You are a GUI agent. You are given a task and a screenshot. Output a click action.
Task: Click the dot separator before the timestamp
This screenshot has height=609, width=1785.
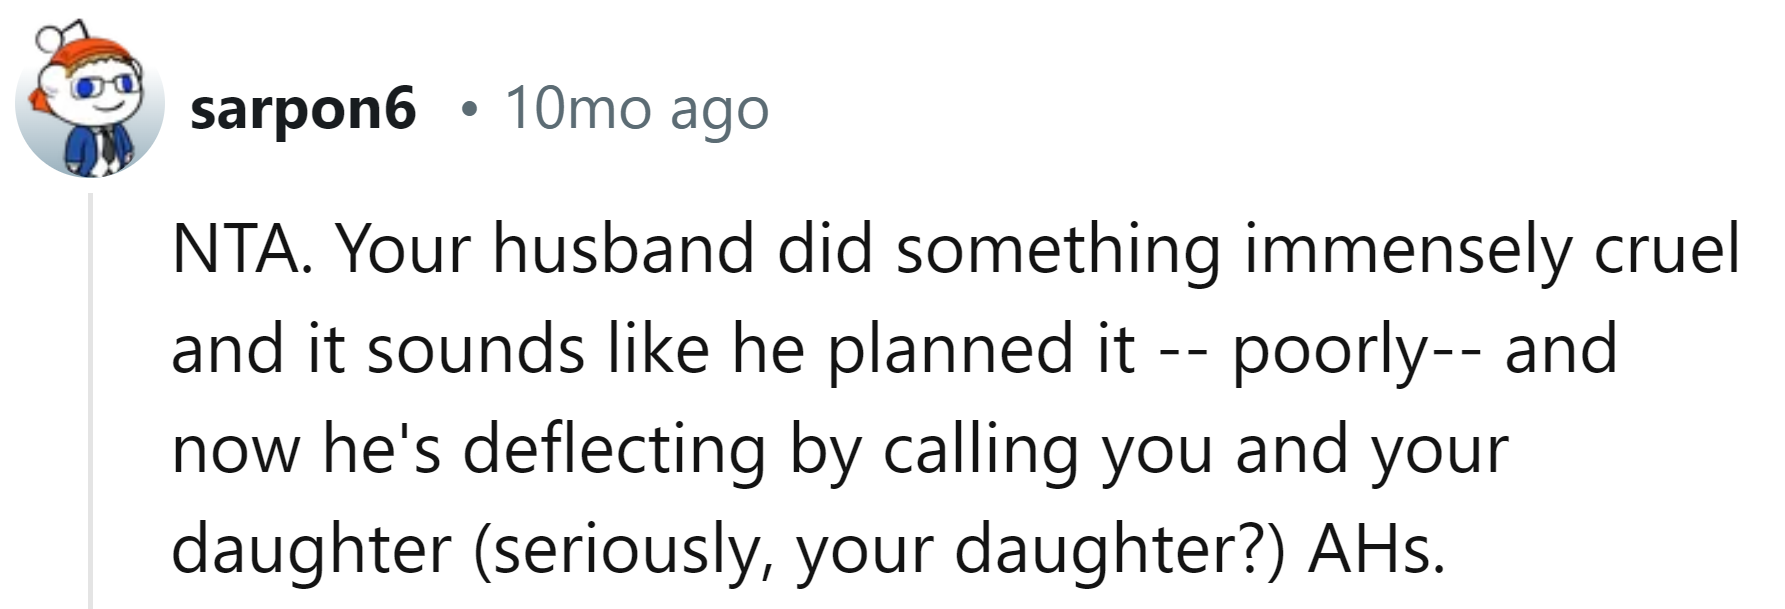point(465,110)
